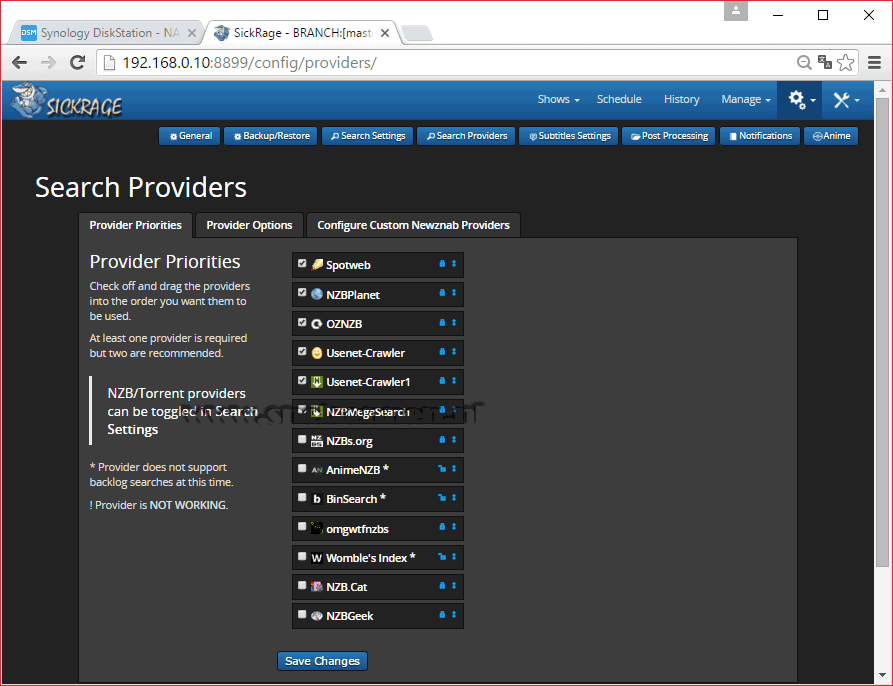Go to General config section
893x686 pixels.
click(x=190, y=136)
